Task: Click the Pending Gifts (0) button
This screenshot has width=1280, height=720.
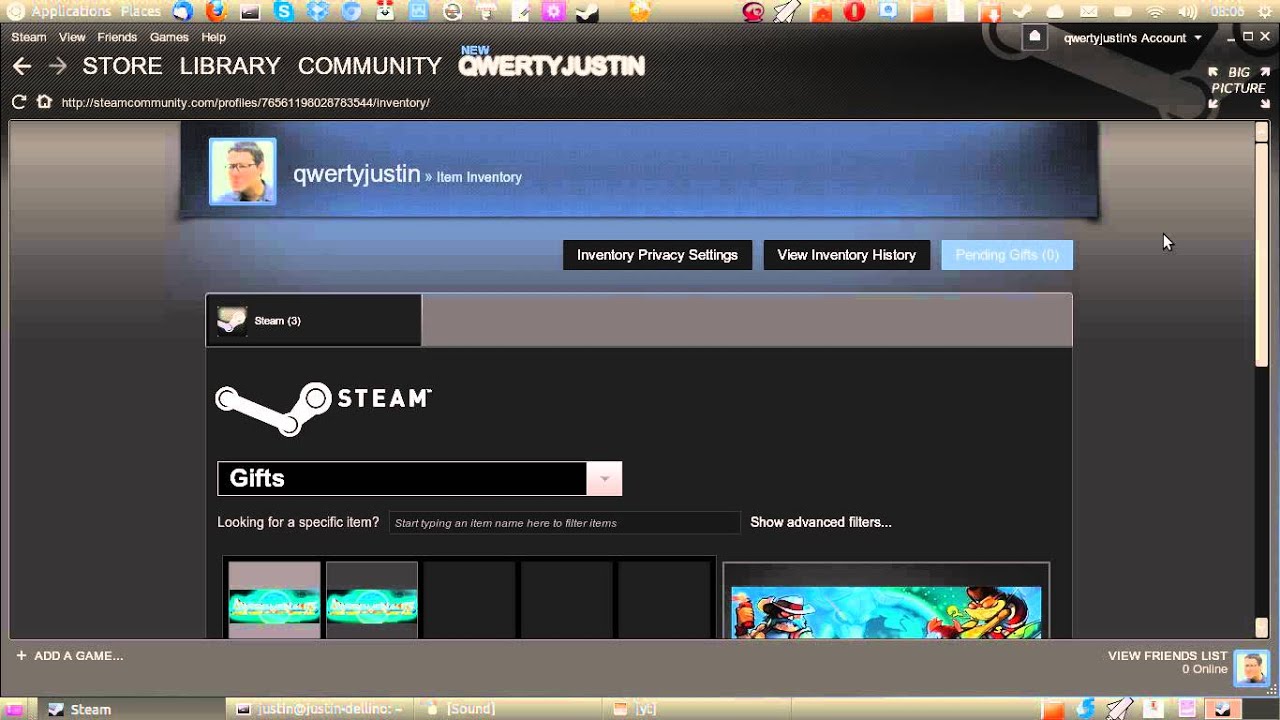Action: click(1007, 255)
